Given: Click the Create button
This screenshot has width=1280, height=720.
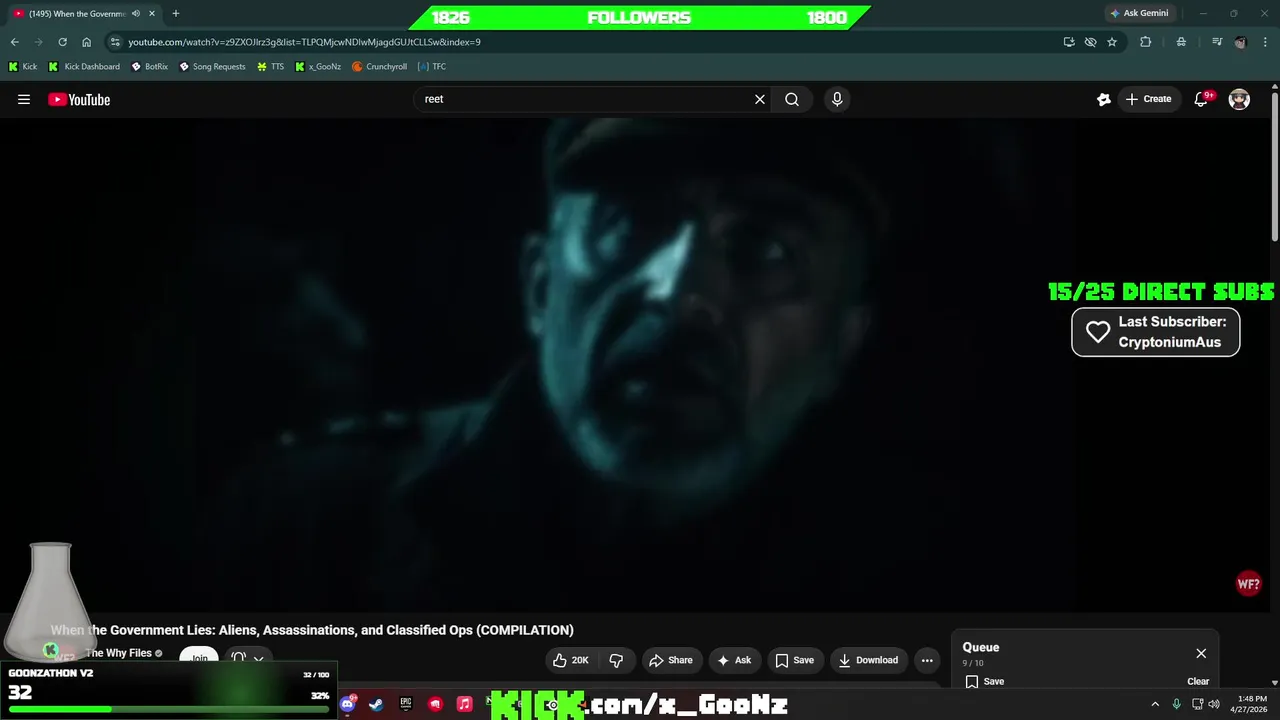Looking at the screenshot, I should (x=1148, y=99).
